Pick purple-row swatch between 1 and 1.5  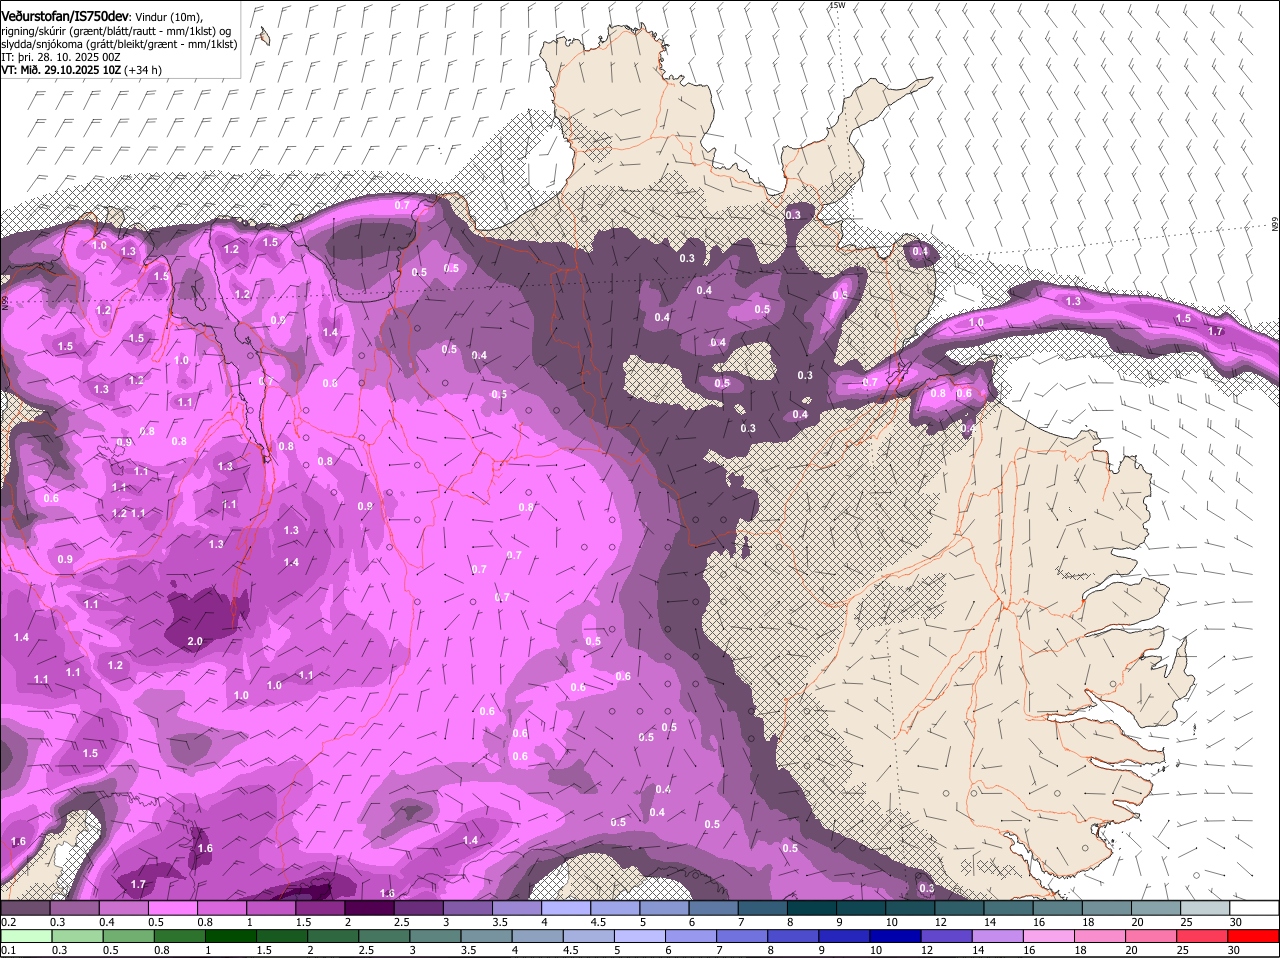pos(270,907)
